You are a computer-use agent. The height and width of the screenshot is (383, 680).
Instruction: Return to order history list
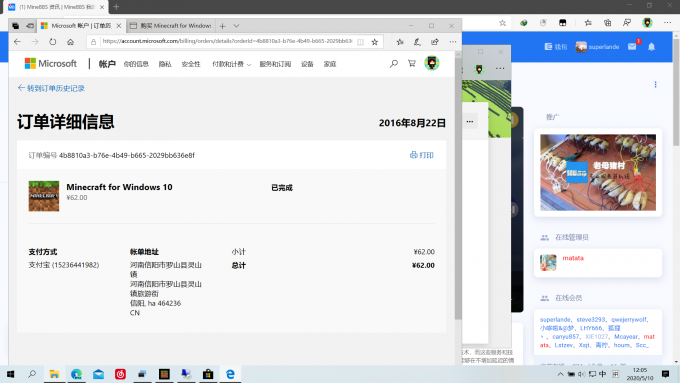click(x=51, y=88)
